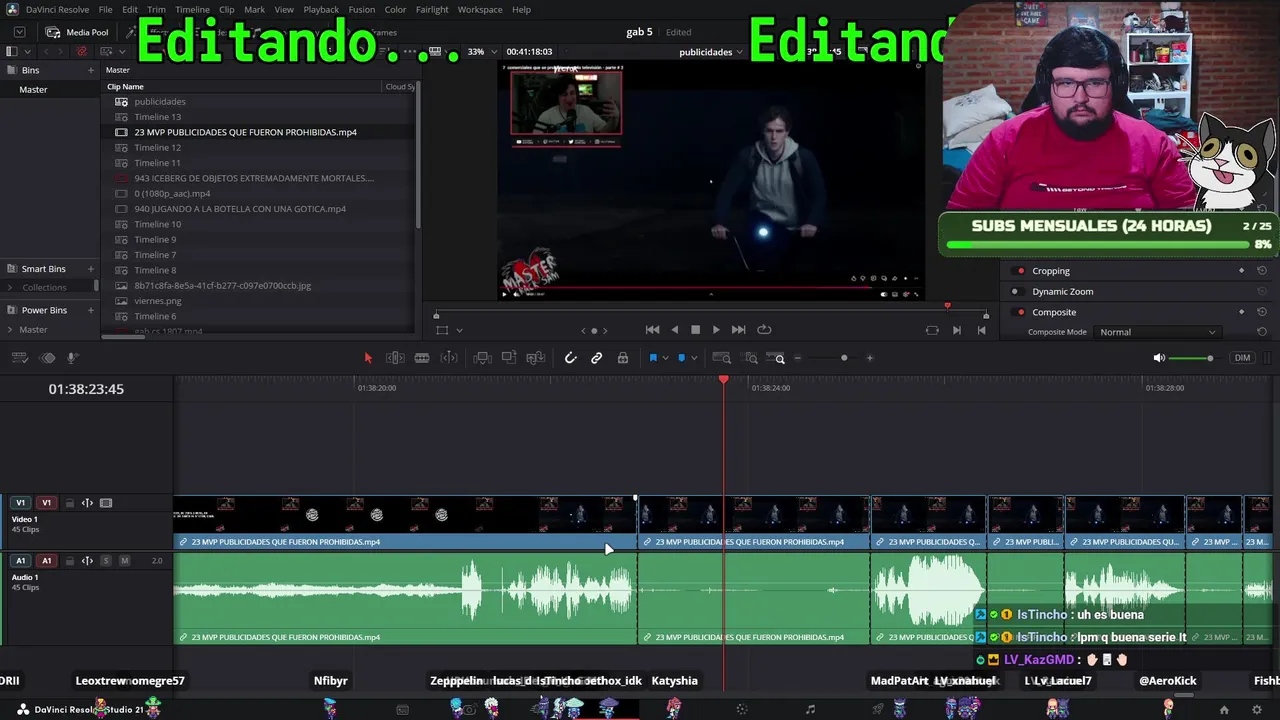
Task: Activate the Trim Edit Mode tool
Action: [395, 358]
